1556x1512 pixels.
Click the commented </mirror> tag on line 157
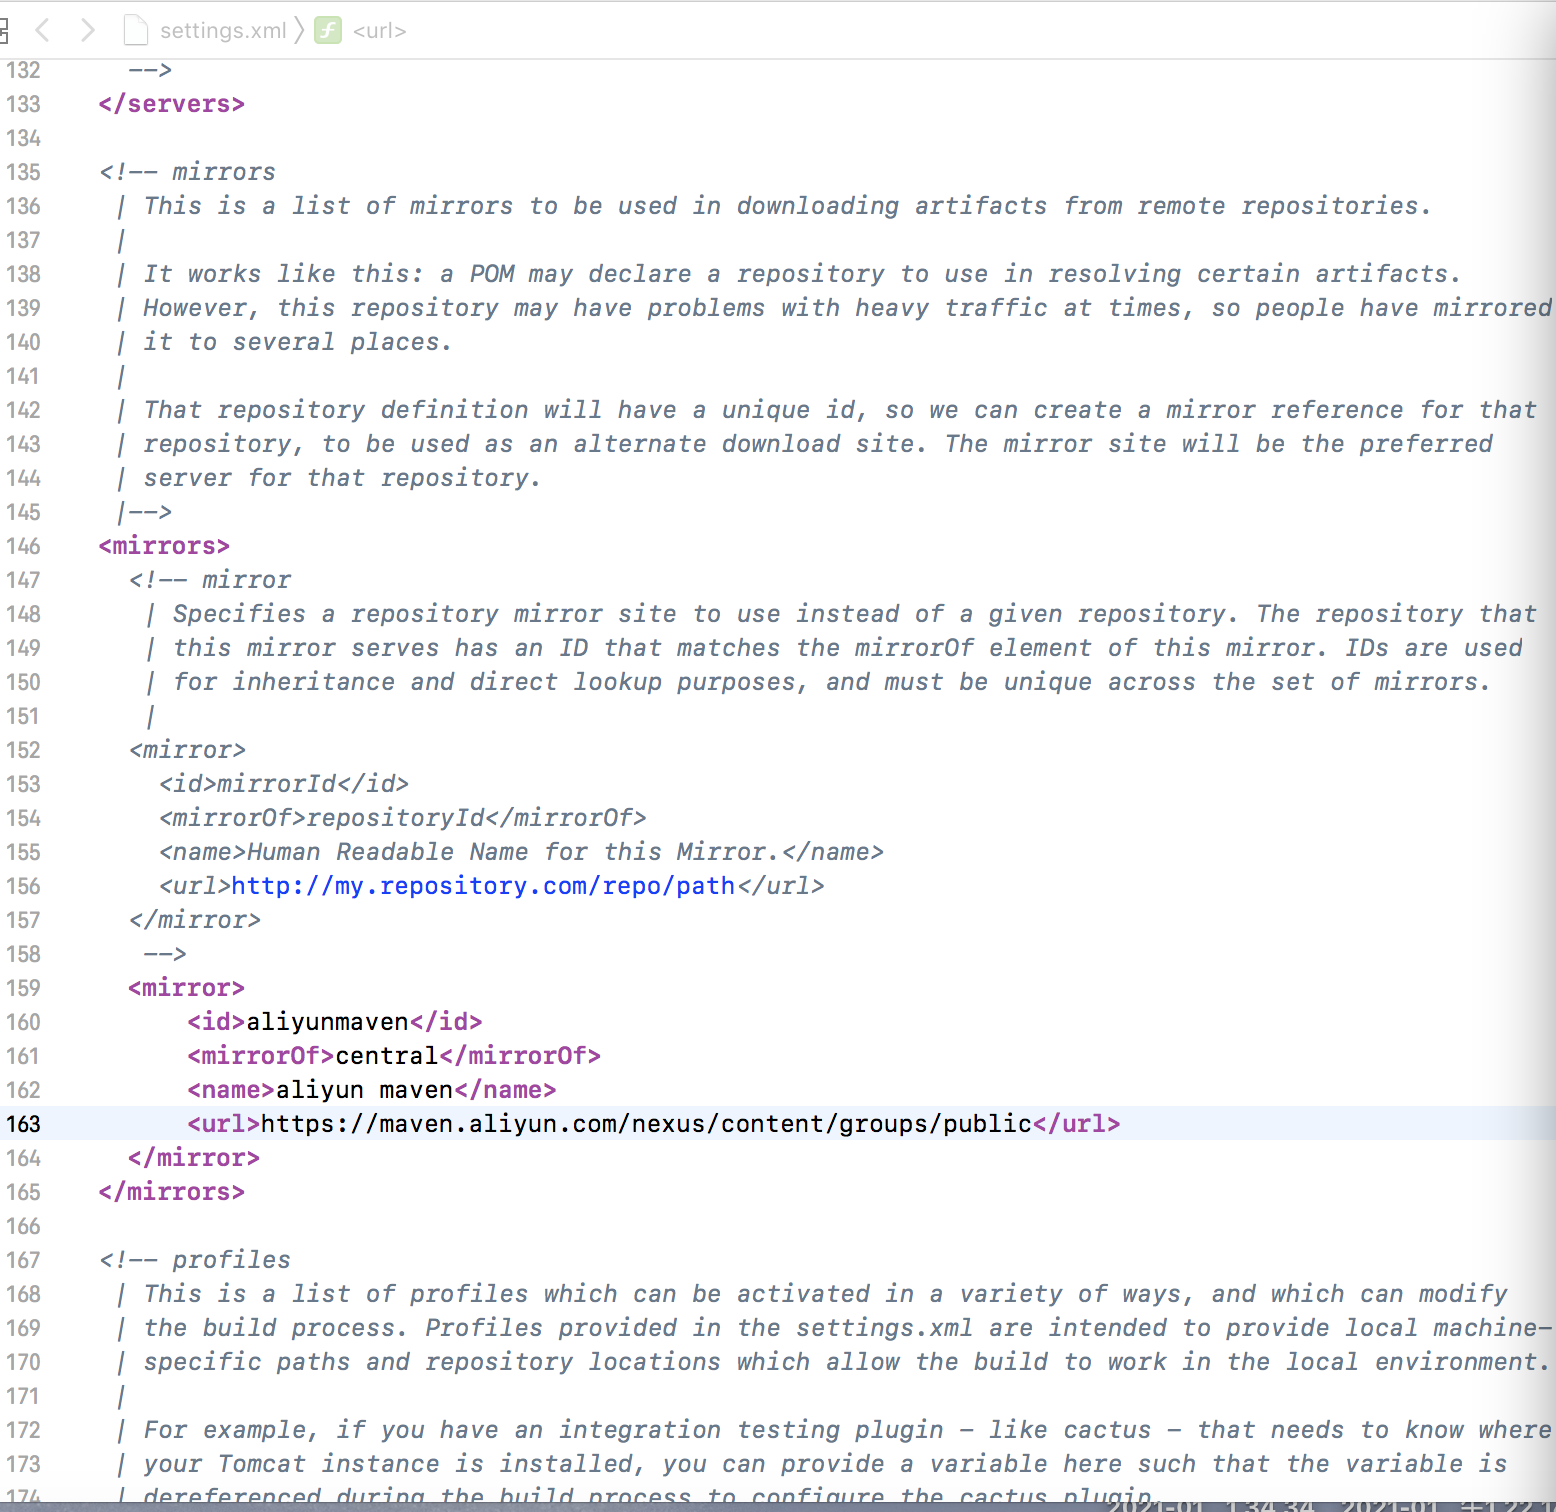(195, 920)
